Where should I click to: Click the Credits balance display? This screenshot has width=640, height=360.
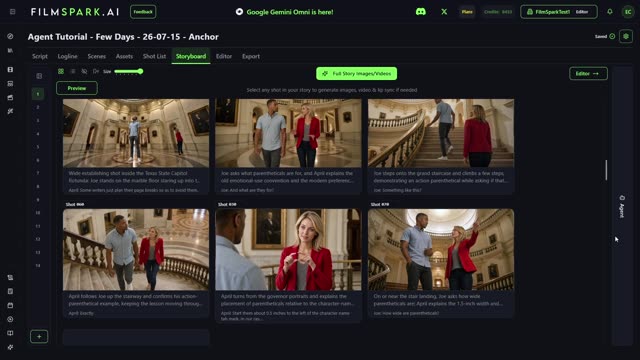tap(498, 12)
